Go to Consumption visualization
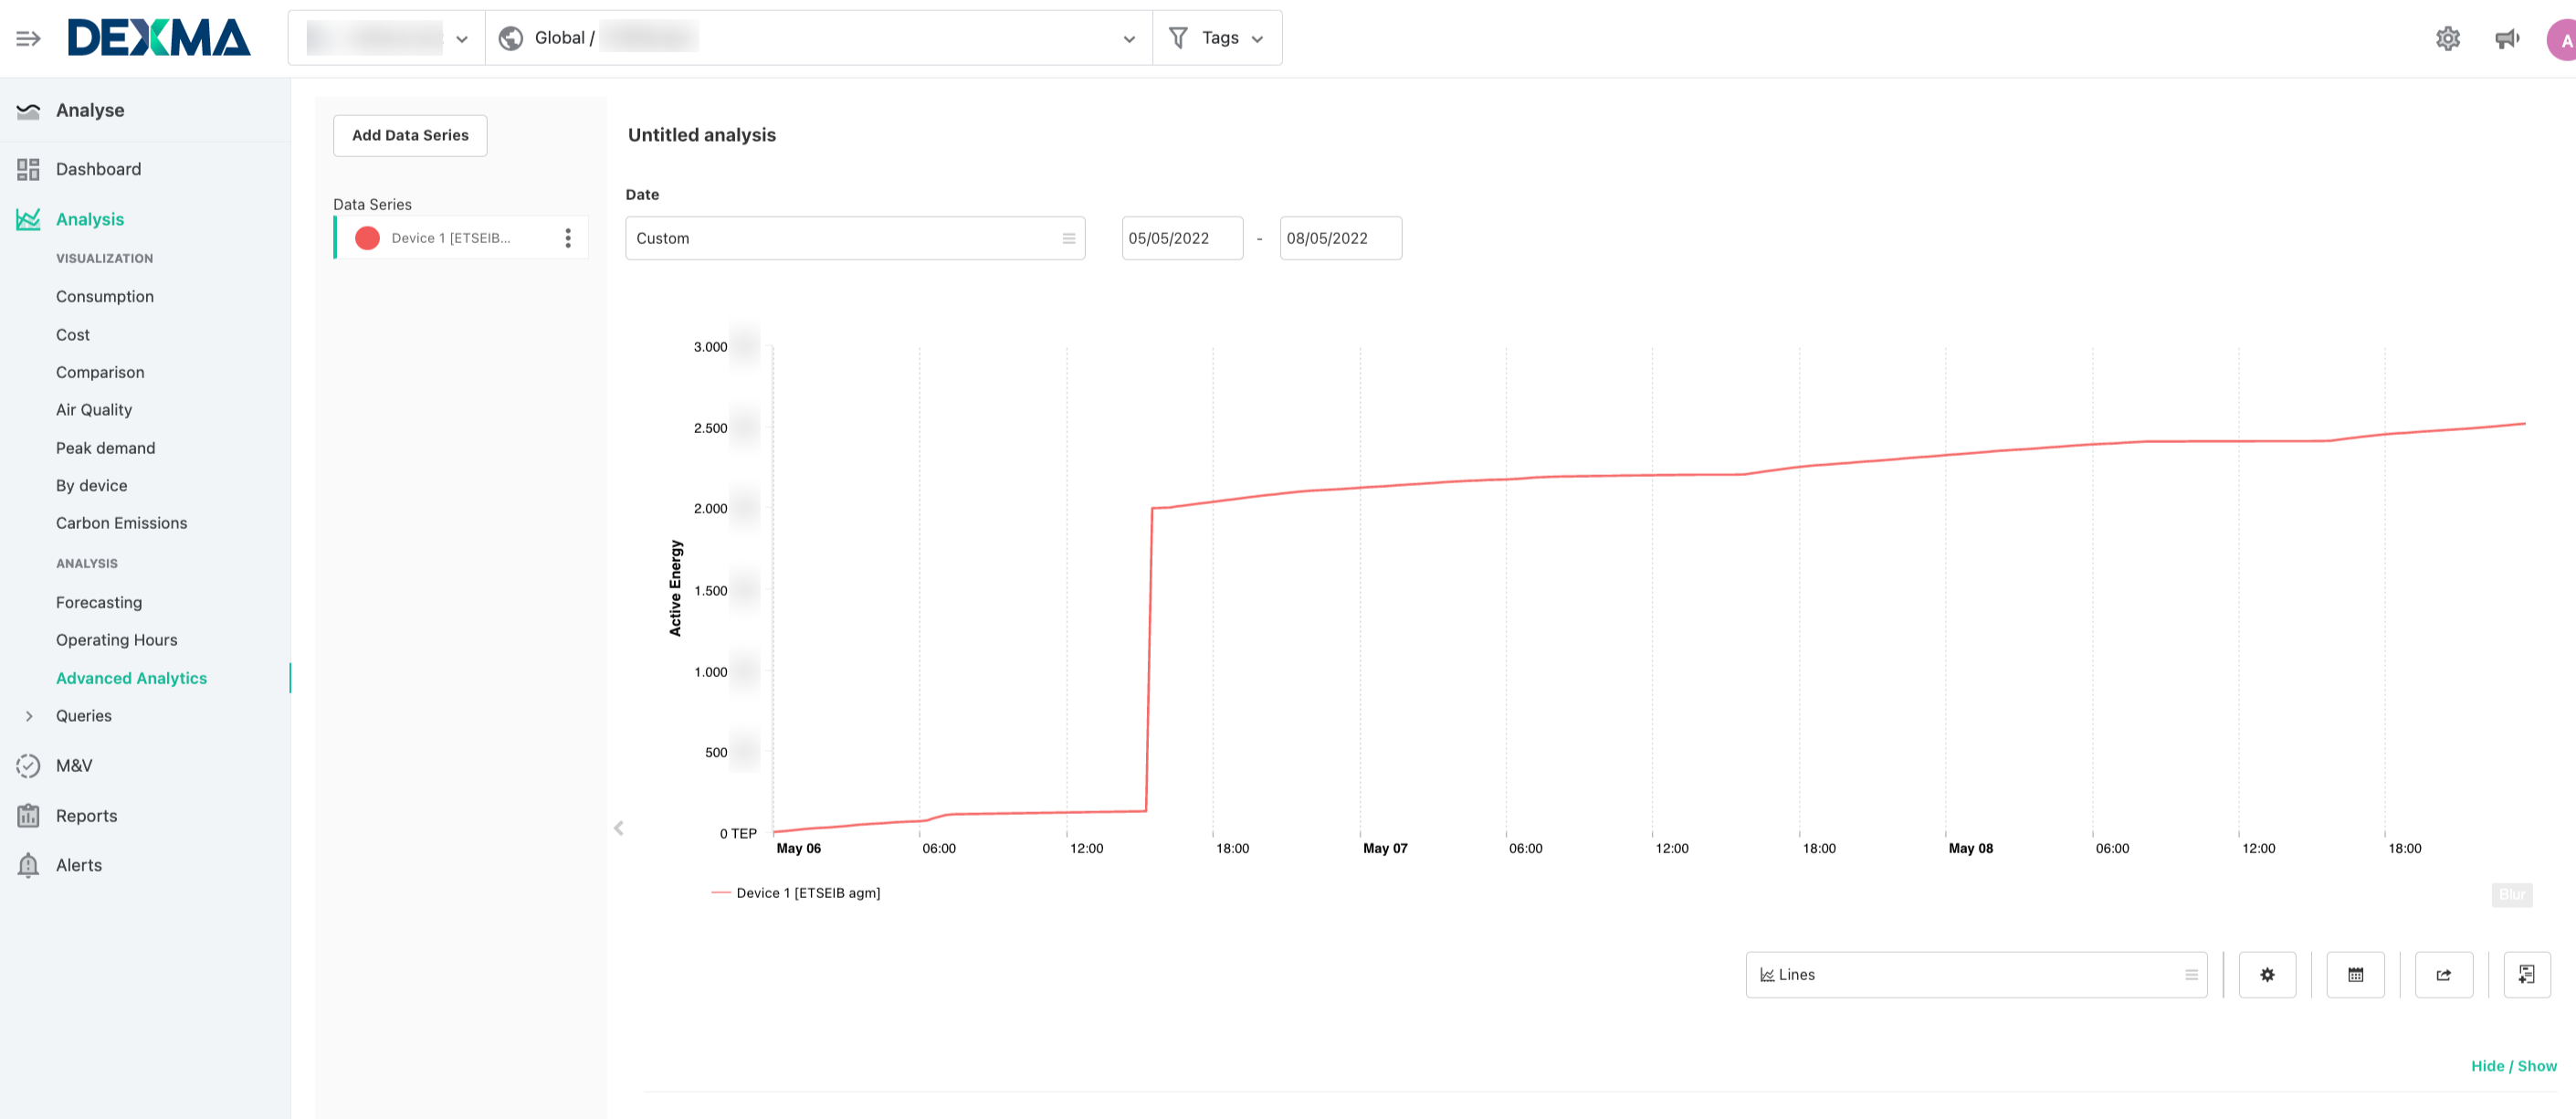 [105, 297]
